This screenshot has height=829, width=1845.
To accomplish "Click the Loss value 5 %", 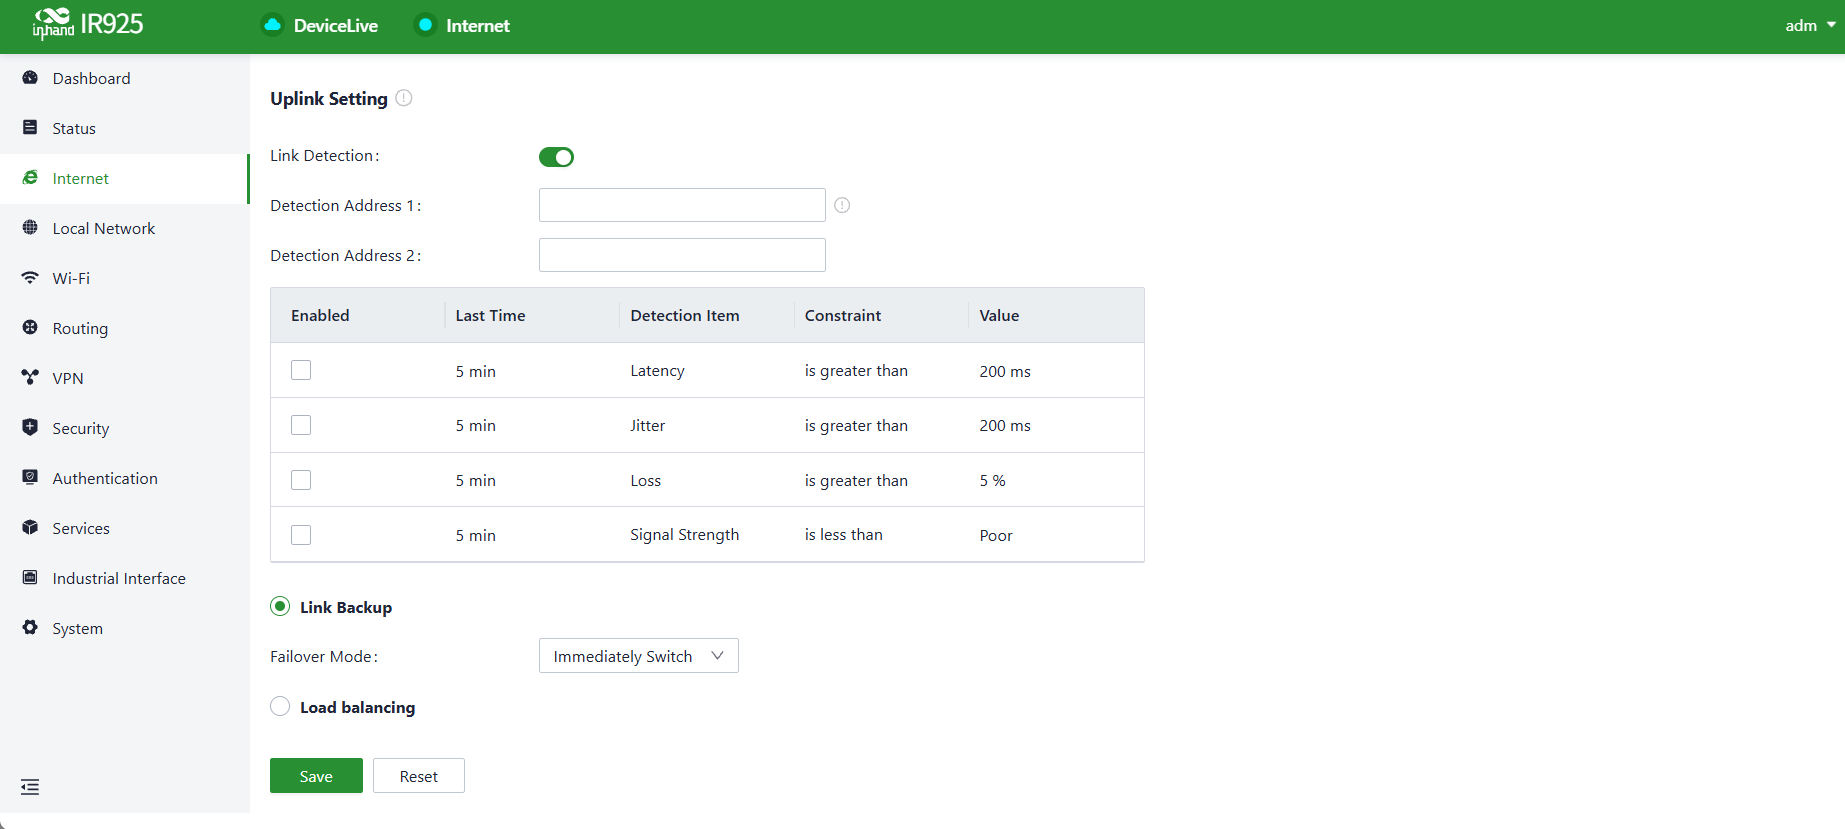I will point(993,481).
